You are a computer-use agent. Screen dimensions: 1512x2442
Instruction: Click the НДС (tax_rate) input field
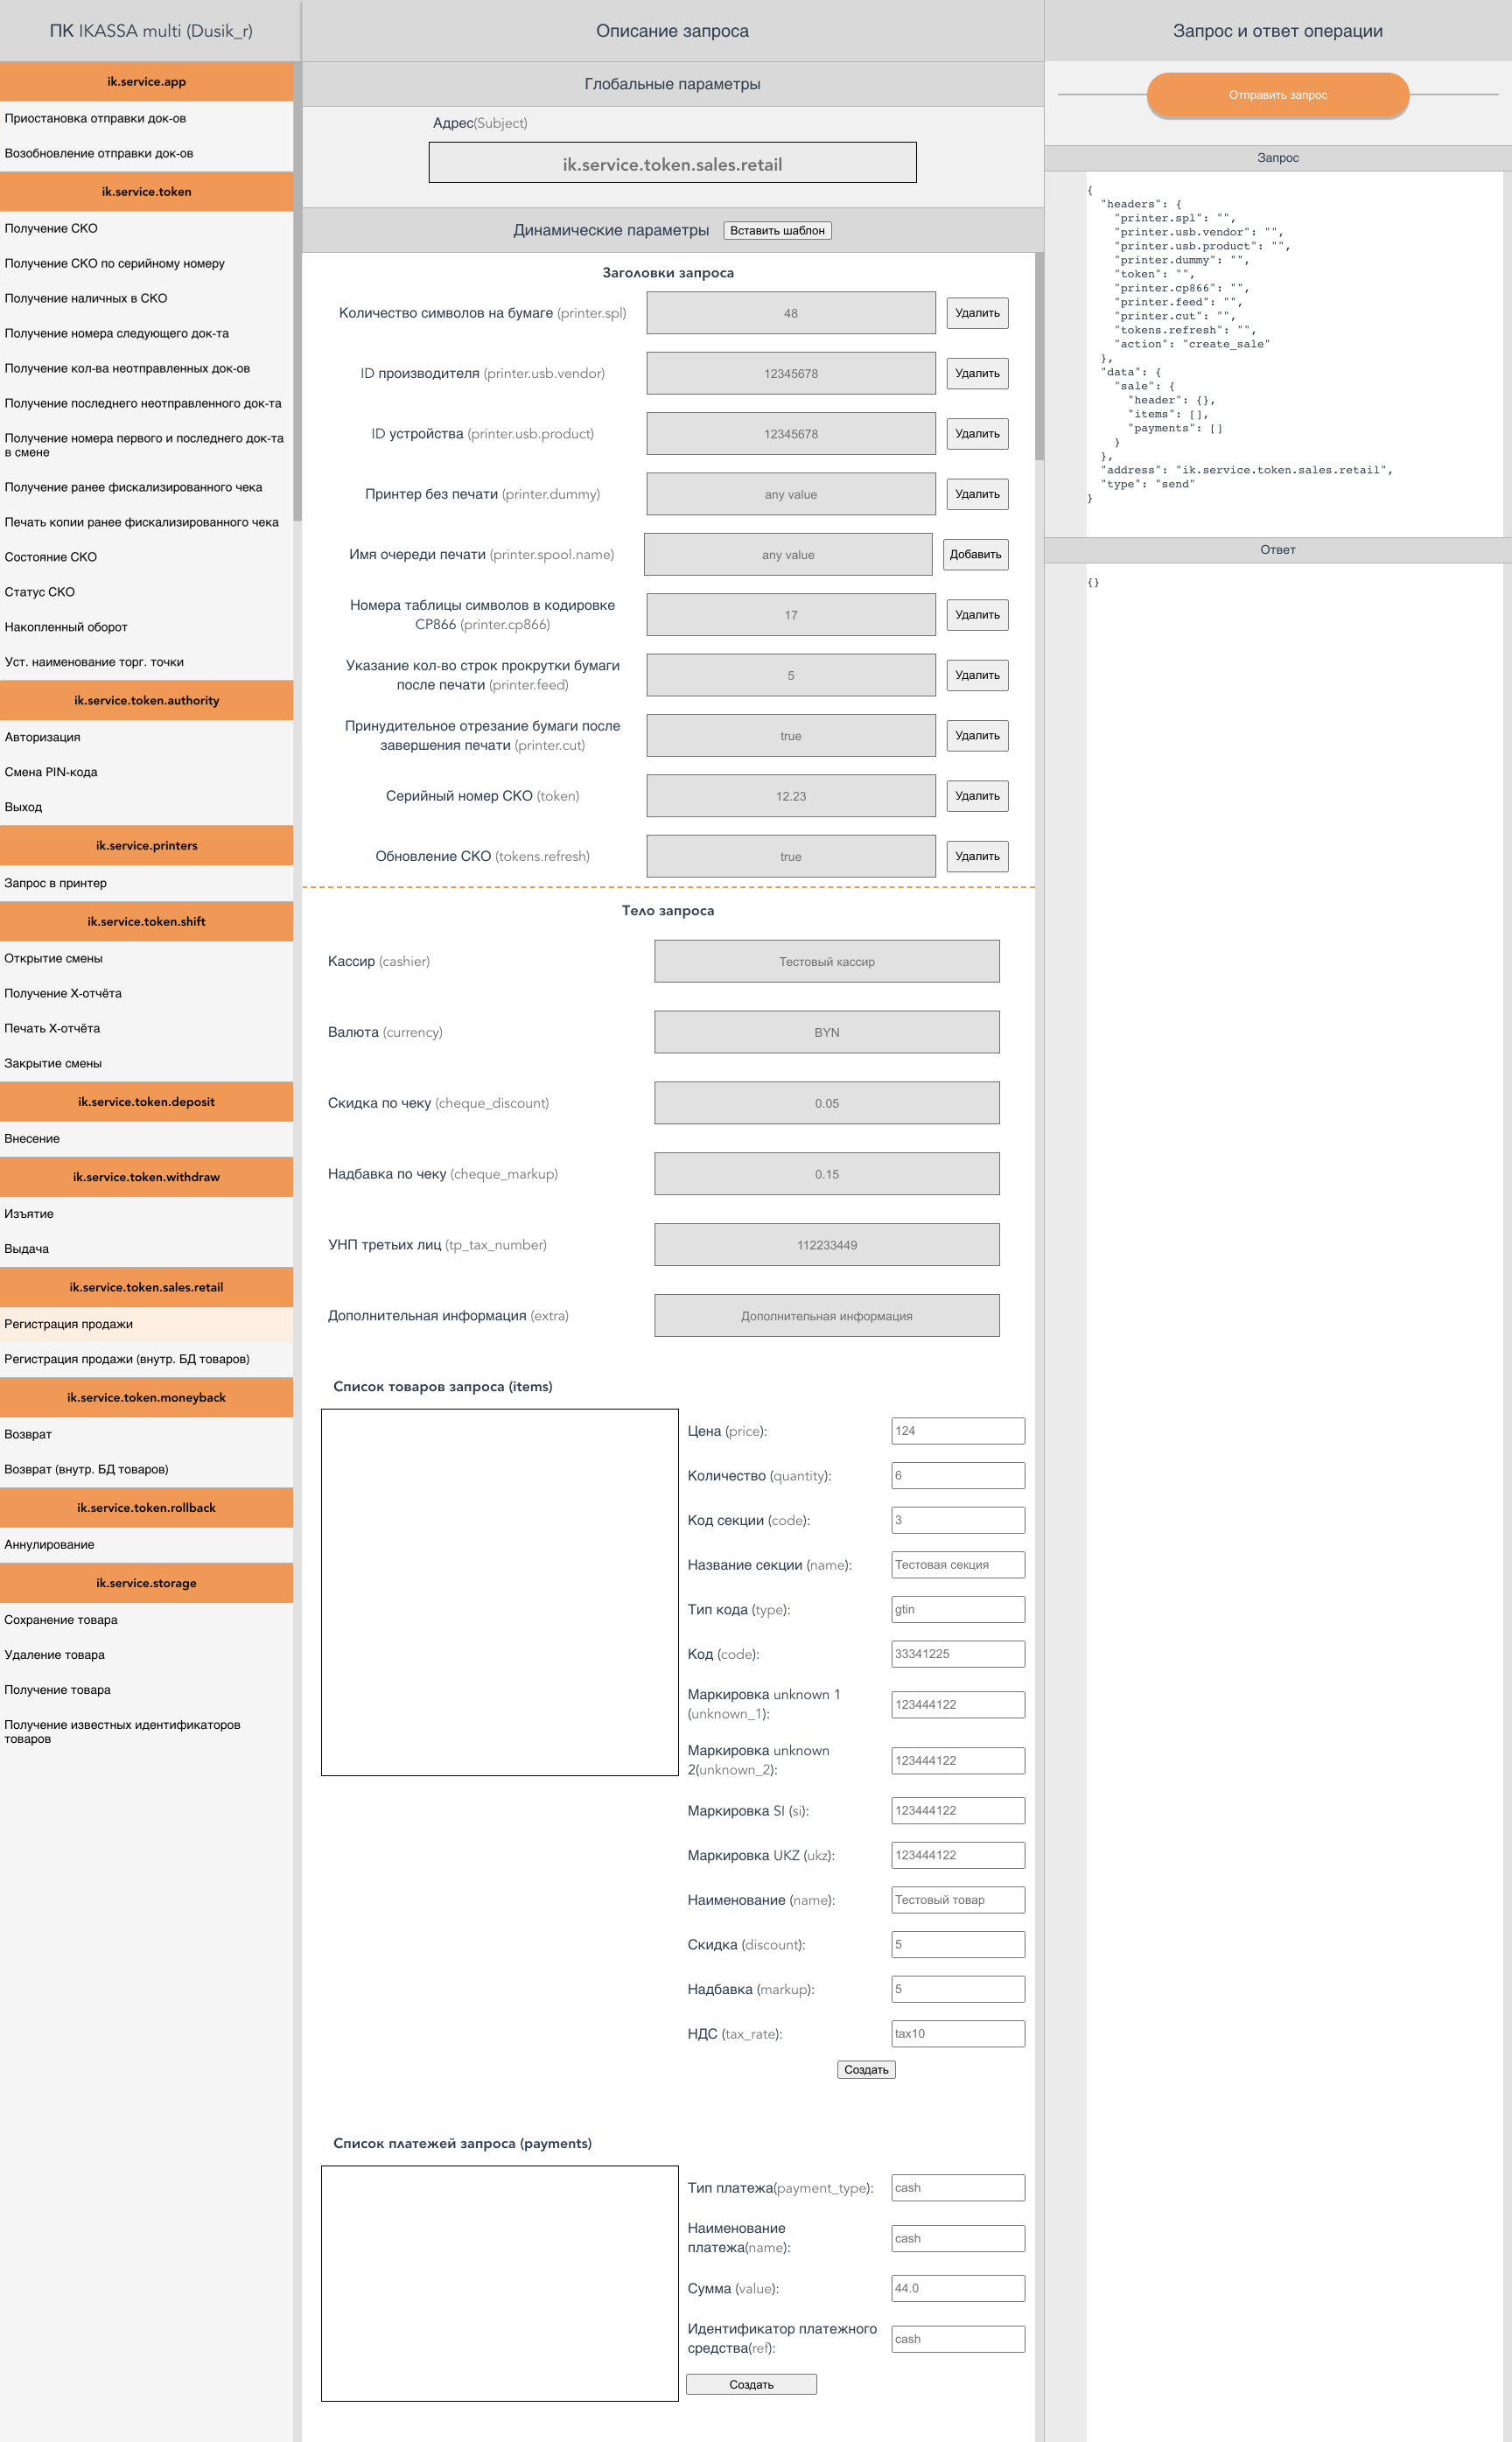pos(957,2033)
